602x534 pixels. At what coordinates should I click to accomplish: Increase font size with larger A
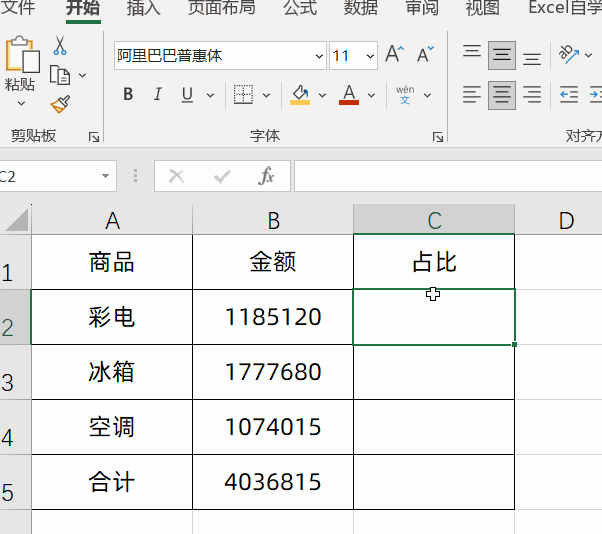(395, 54)
